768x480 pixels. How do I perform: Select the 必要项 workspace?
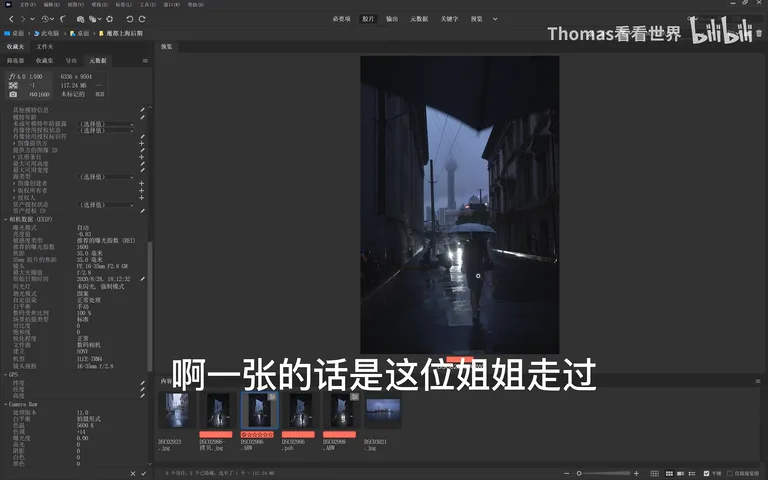[x=341, y=19]
